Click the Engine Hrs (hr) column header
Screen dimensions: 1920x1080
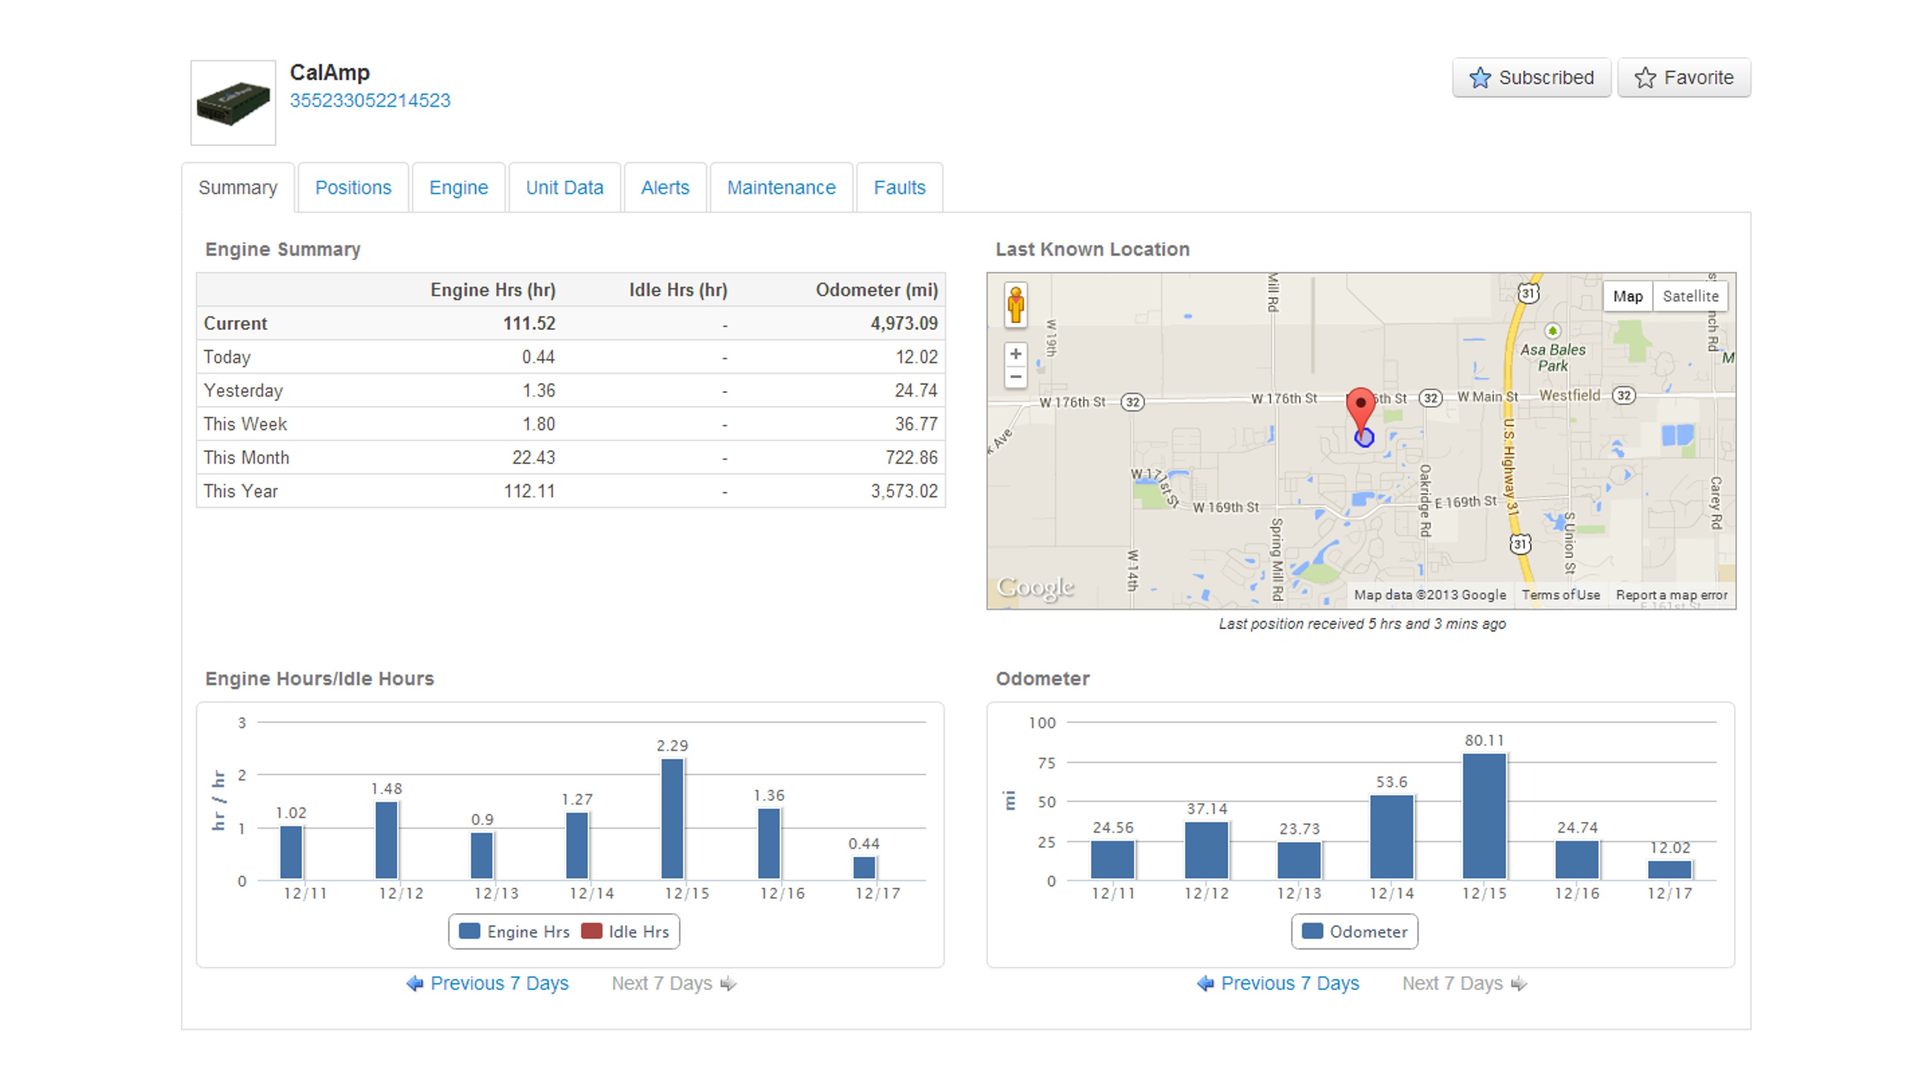(493, 290)
